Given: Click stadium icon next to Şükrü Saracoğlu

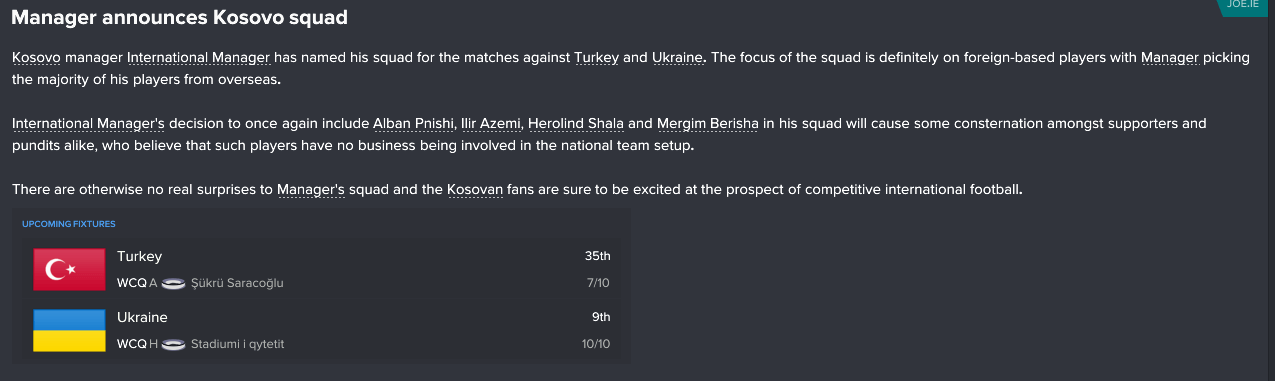Looking at the screenshot, I should 174,283.
